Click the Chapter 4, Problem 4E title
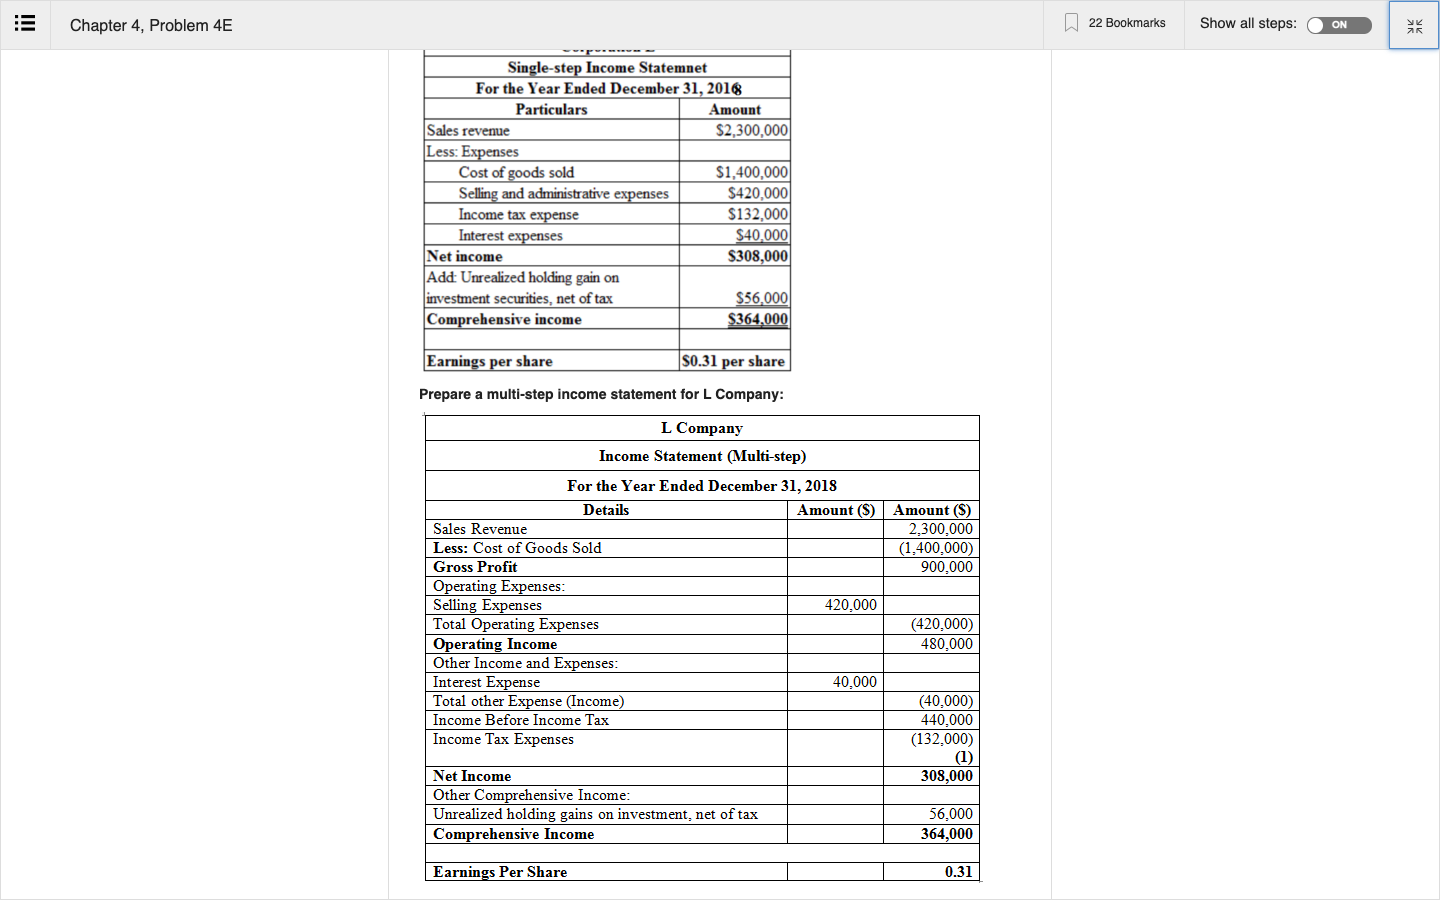 tap(151, 25)
